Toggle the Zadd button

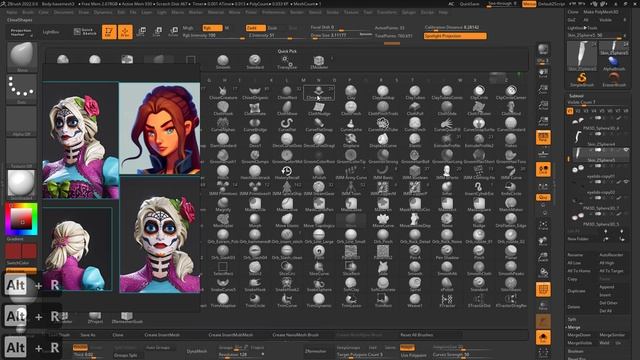coord(255,28)
